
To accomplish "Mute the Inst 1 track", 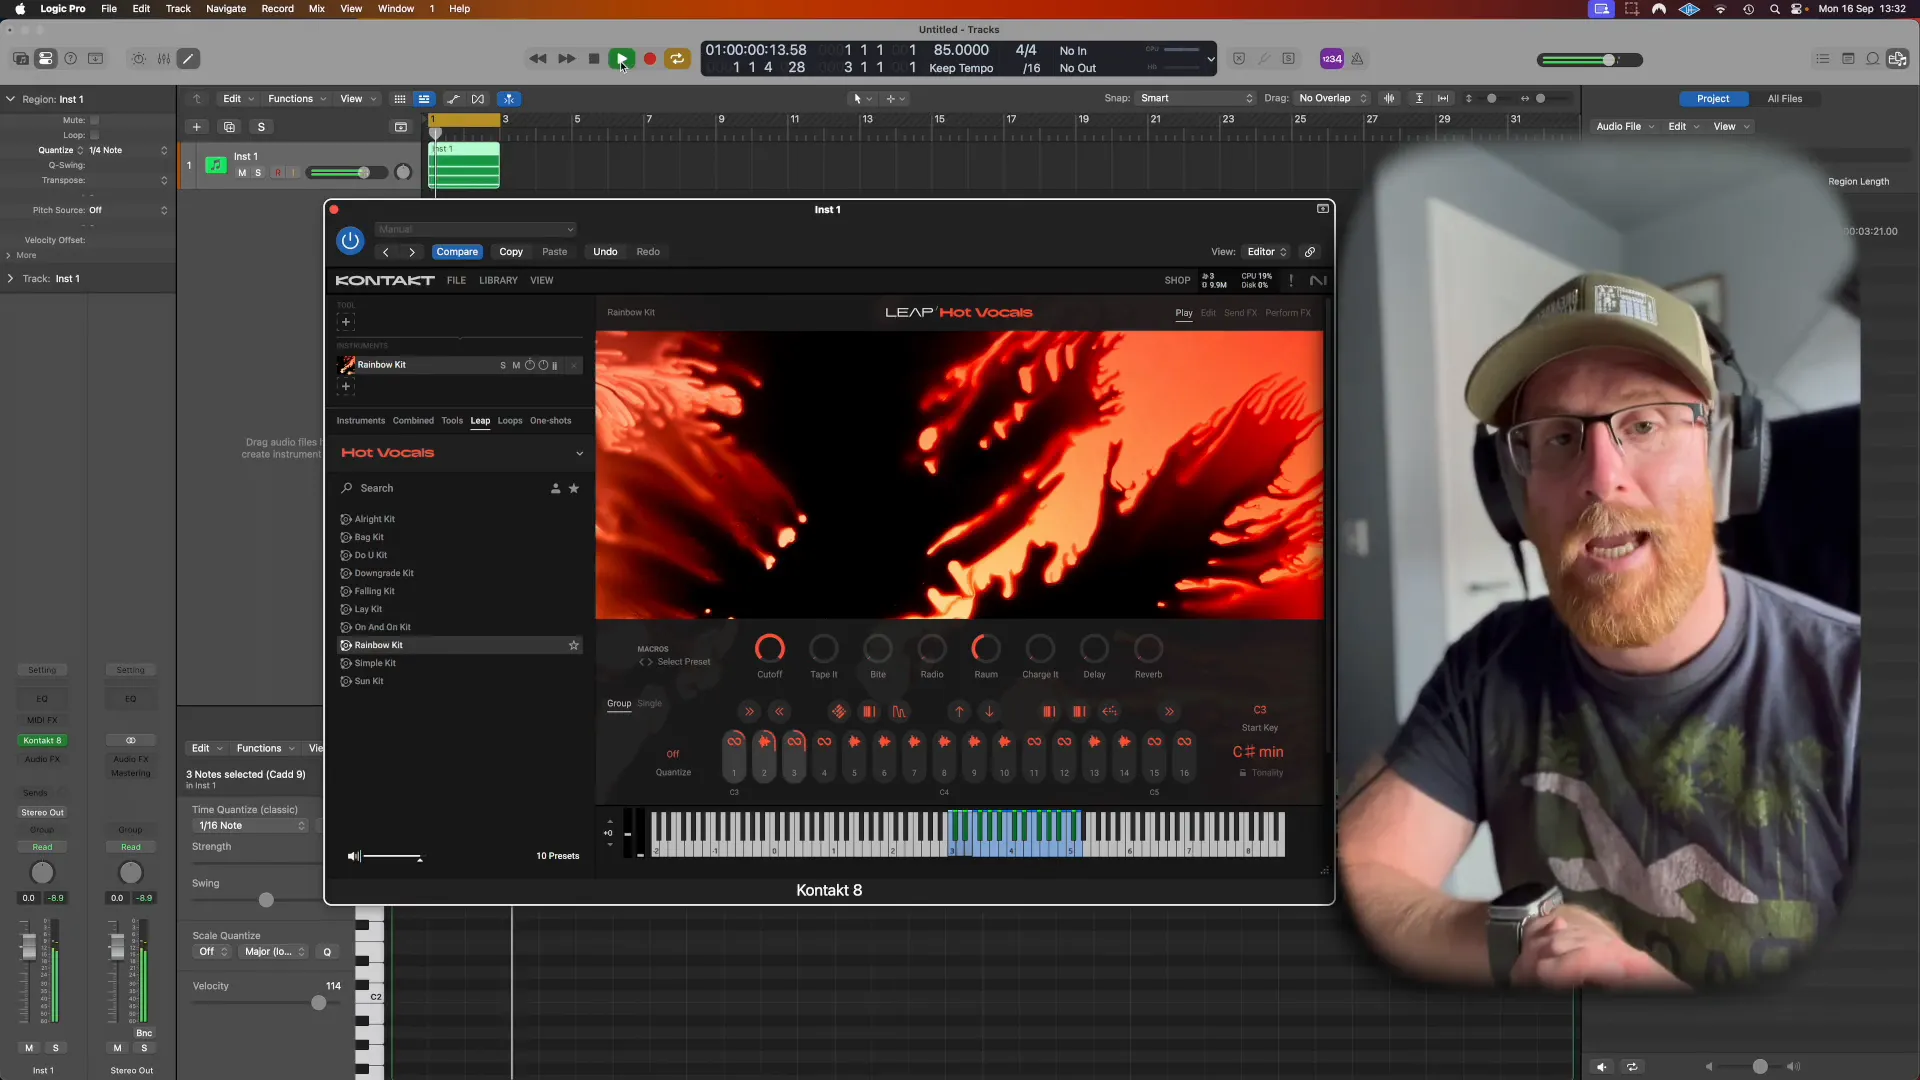I will click(242, 173).
